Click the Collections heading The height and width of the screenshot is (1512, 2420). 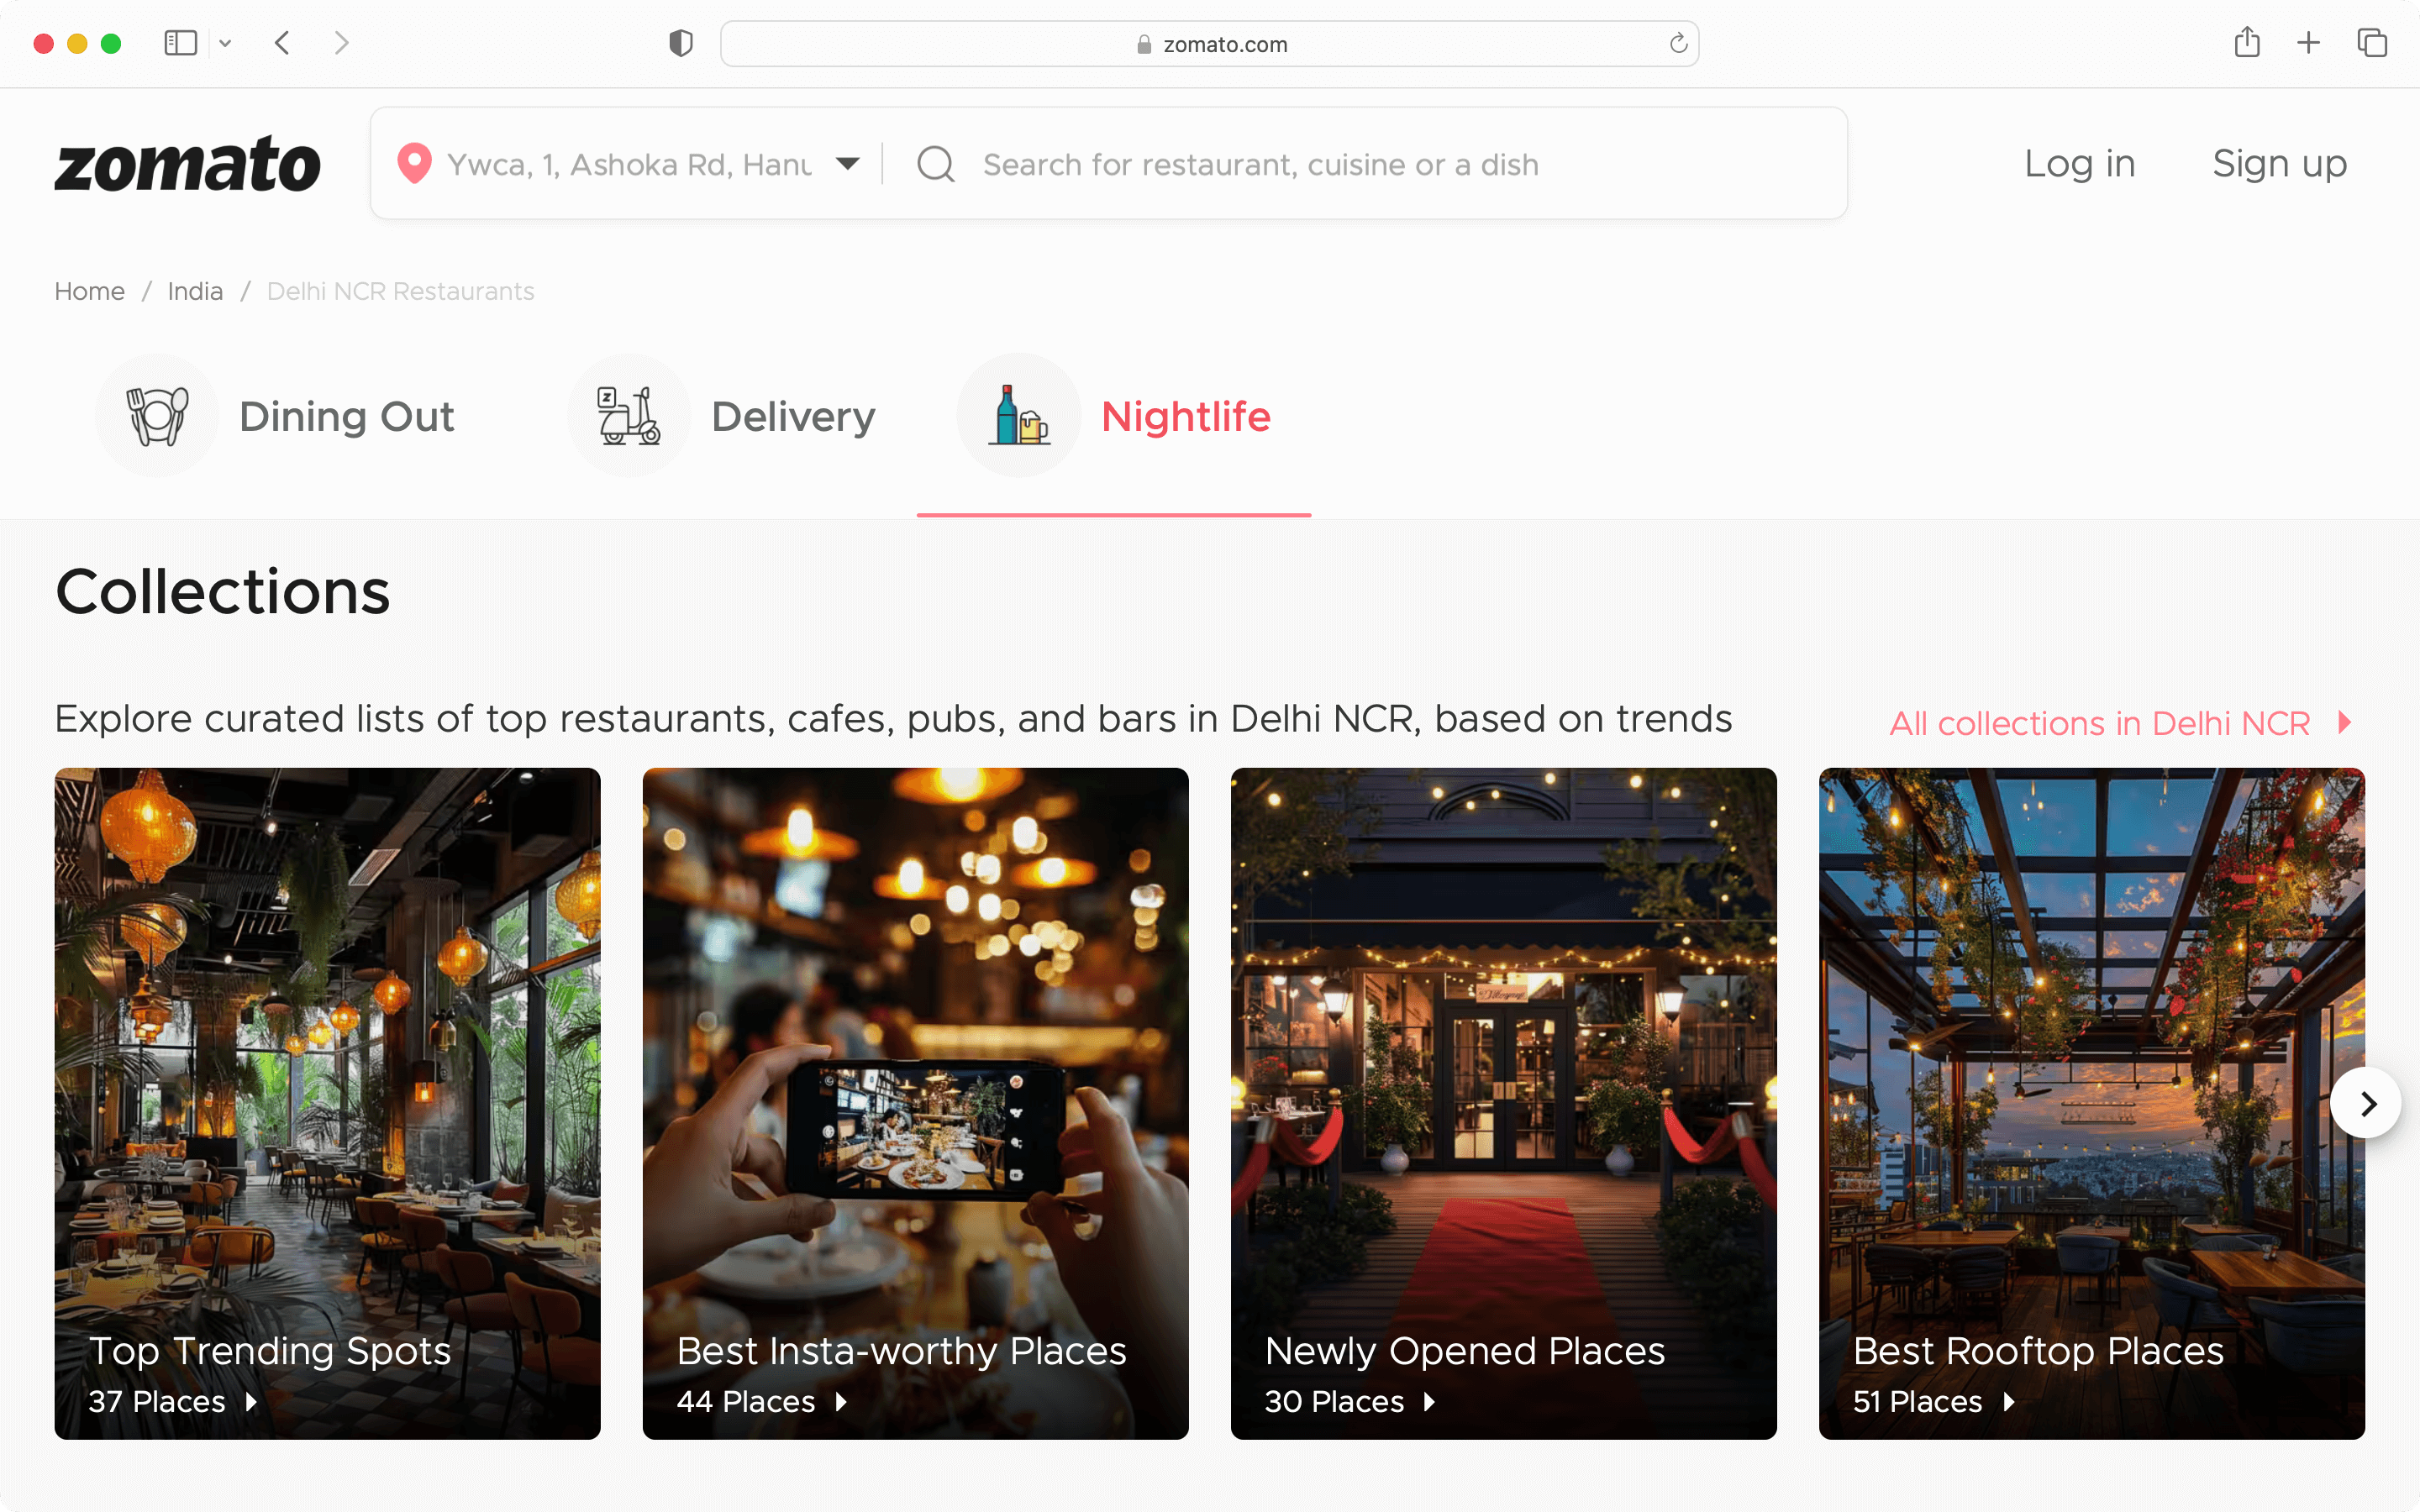click(222, 592)
